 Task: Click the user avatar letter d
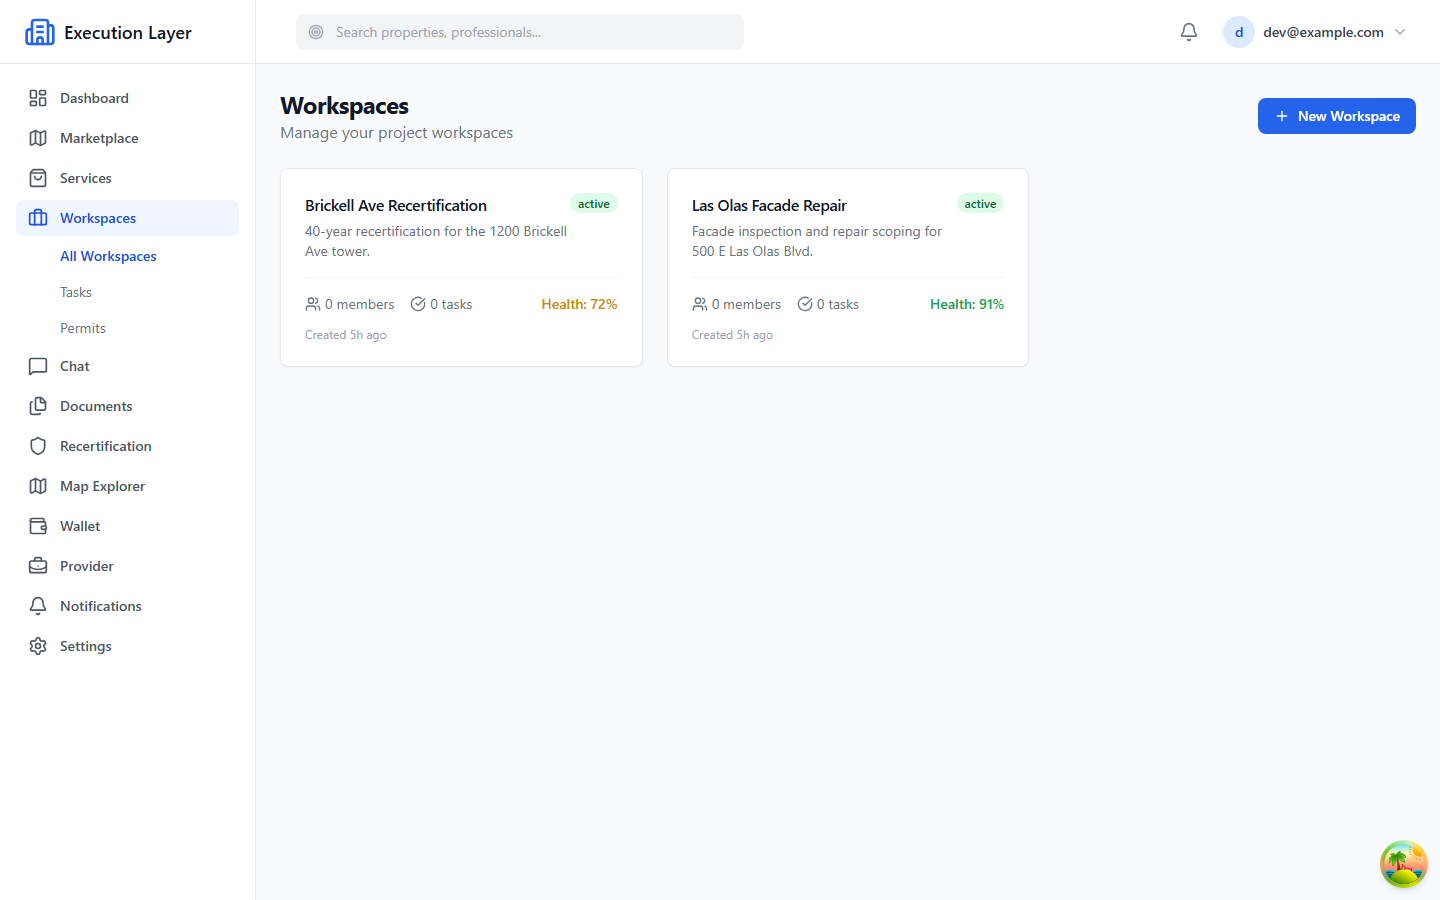[1239, 32]
